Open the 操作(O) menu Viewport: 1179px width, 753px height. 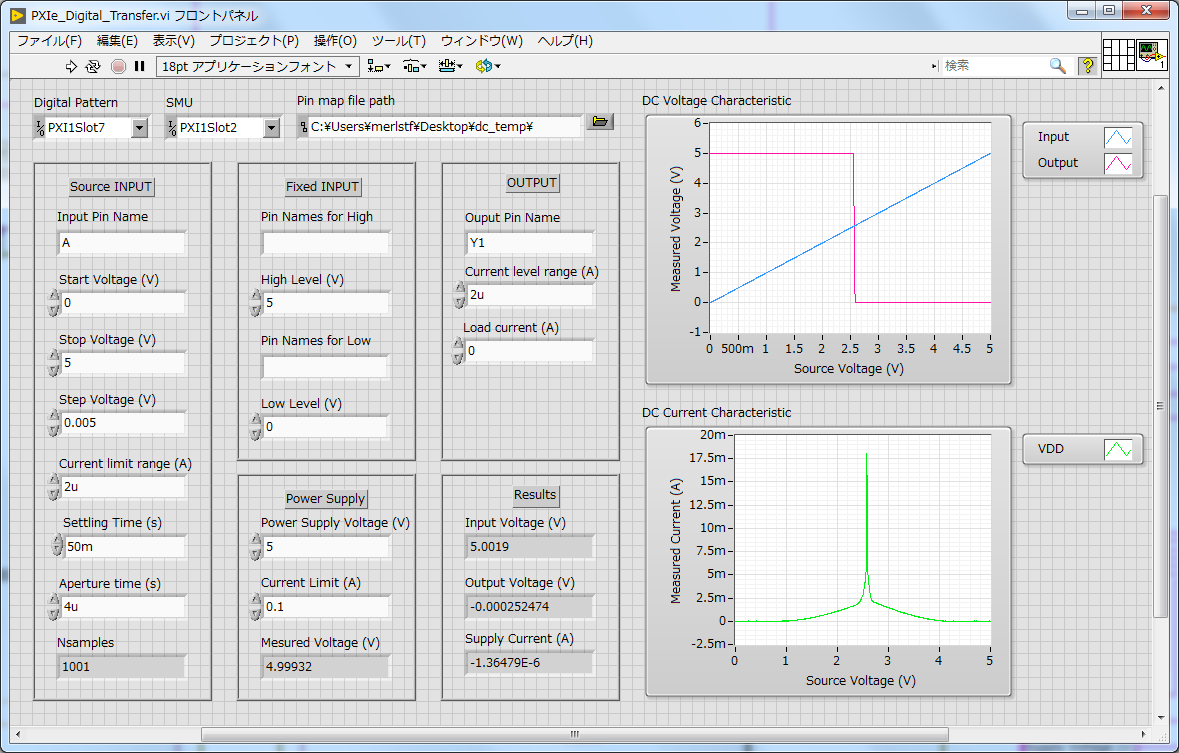(x=335, y=41)
